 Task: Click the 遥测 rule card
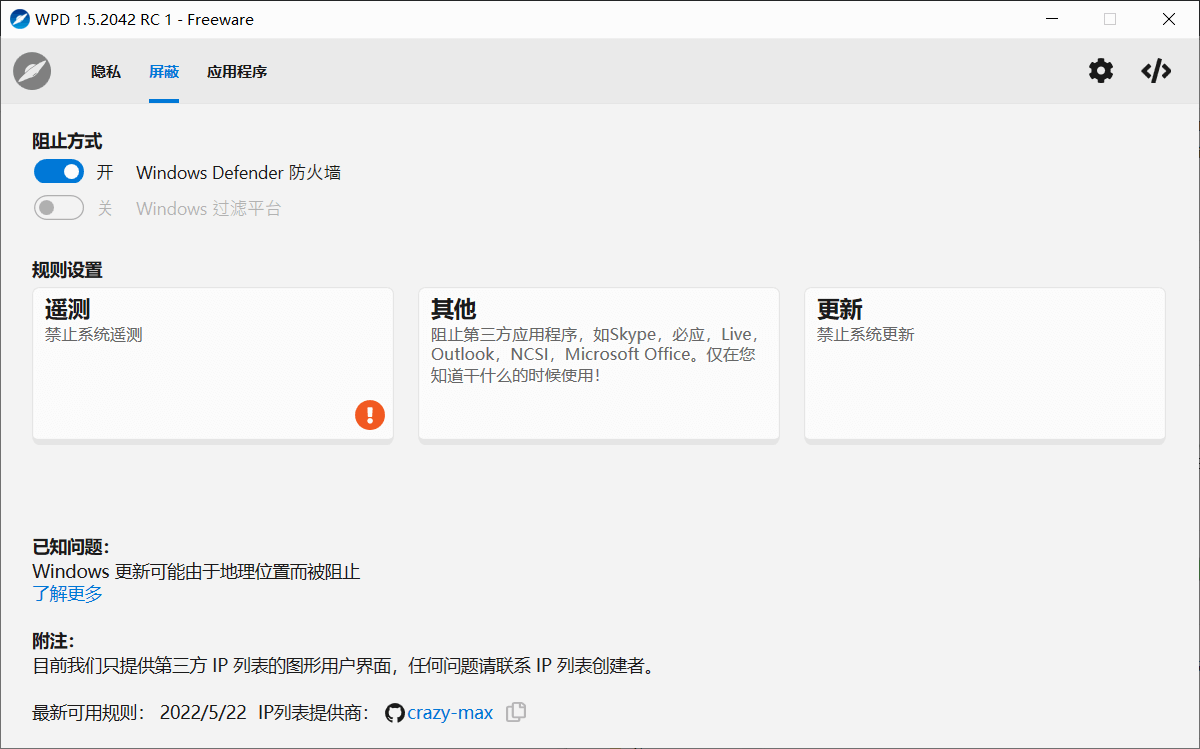coord(213,364)
